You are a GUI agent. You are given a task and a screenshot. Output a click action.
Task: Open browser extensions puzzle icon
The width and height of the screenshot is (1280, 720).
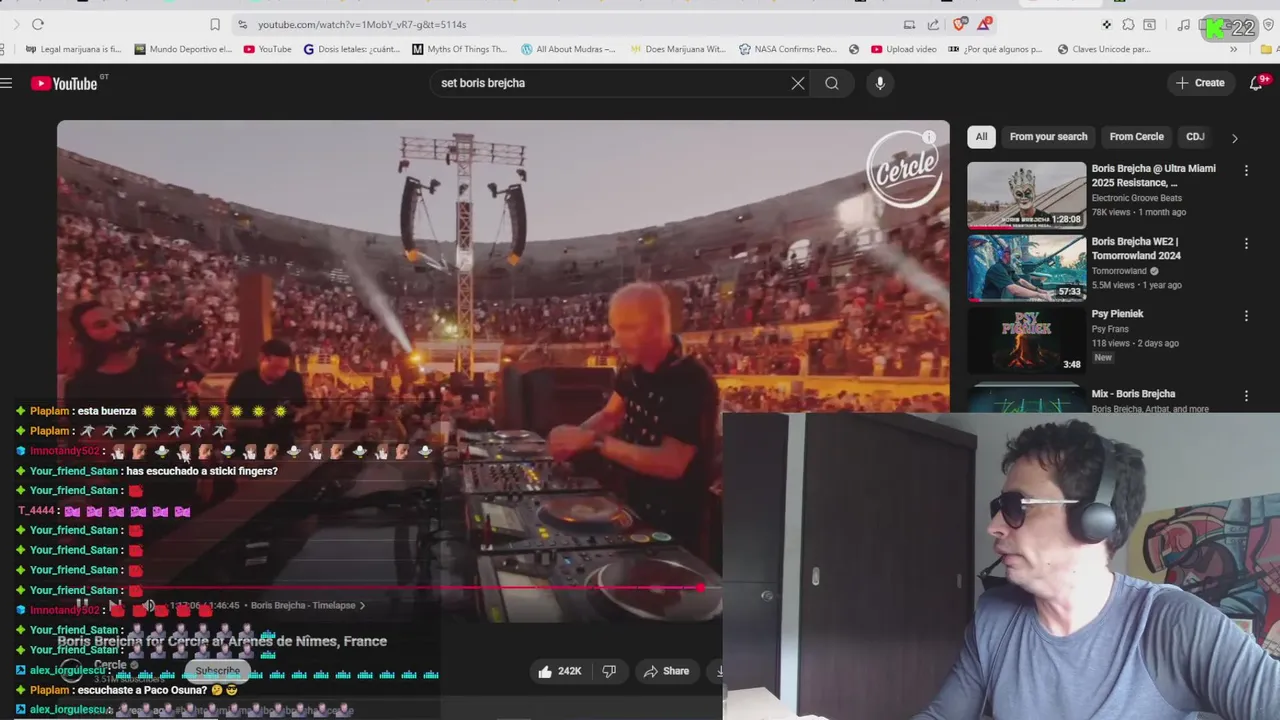click(1128, 24)
